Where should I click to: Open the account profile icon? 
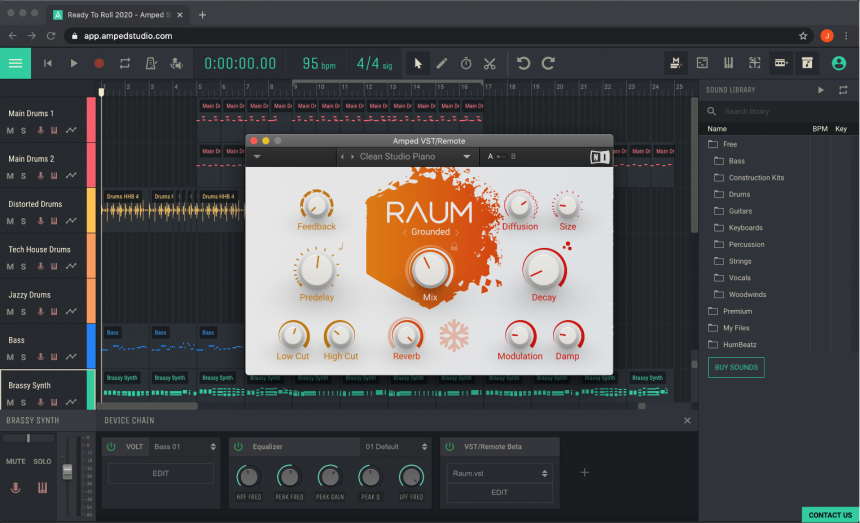(x=839, y=64)
